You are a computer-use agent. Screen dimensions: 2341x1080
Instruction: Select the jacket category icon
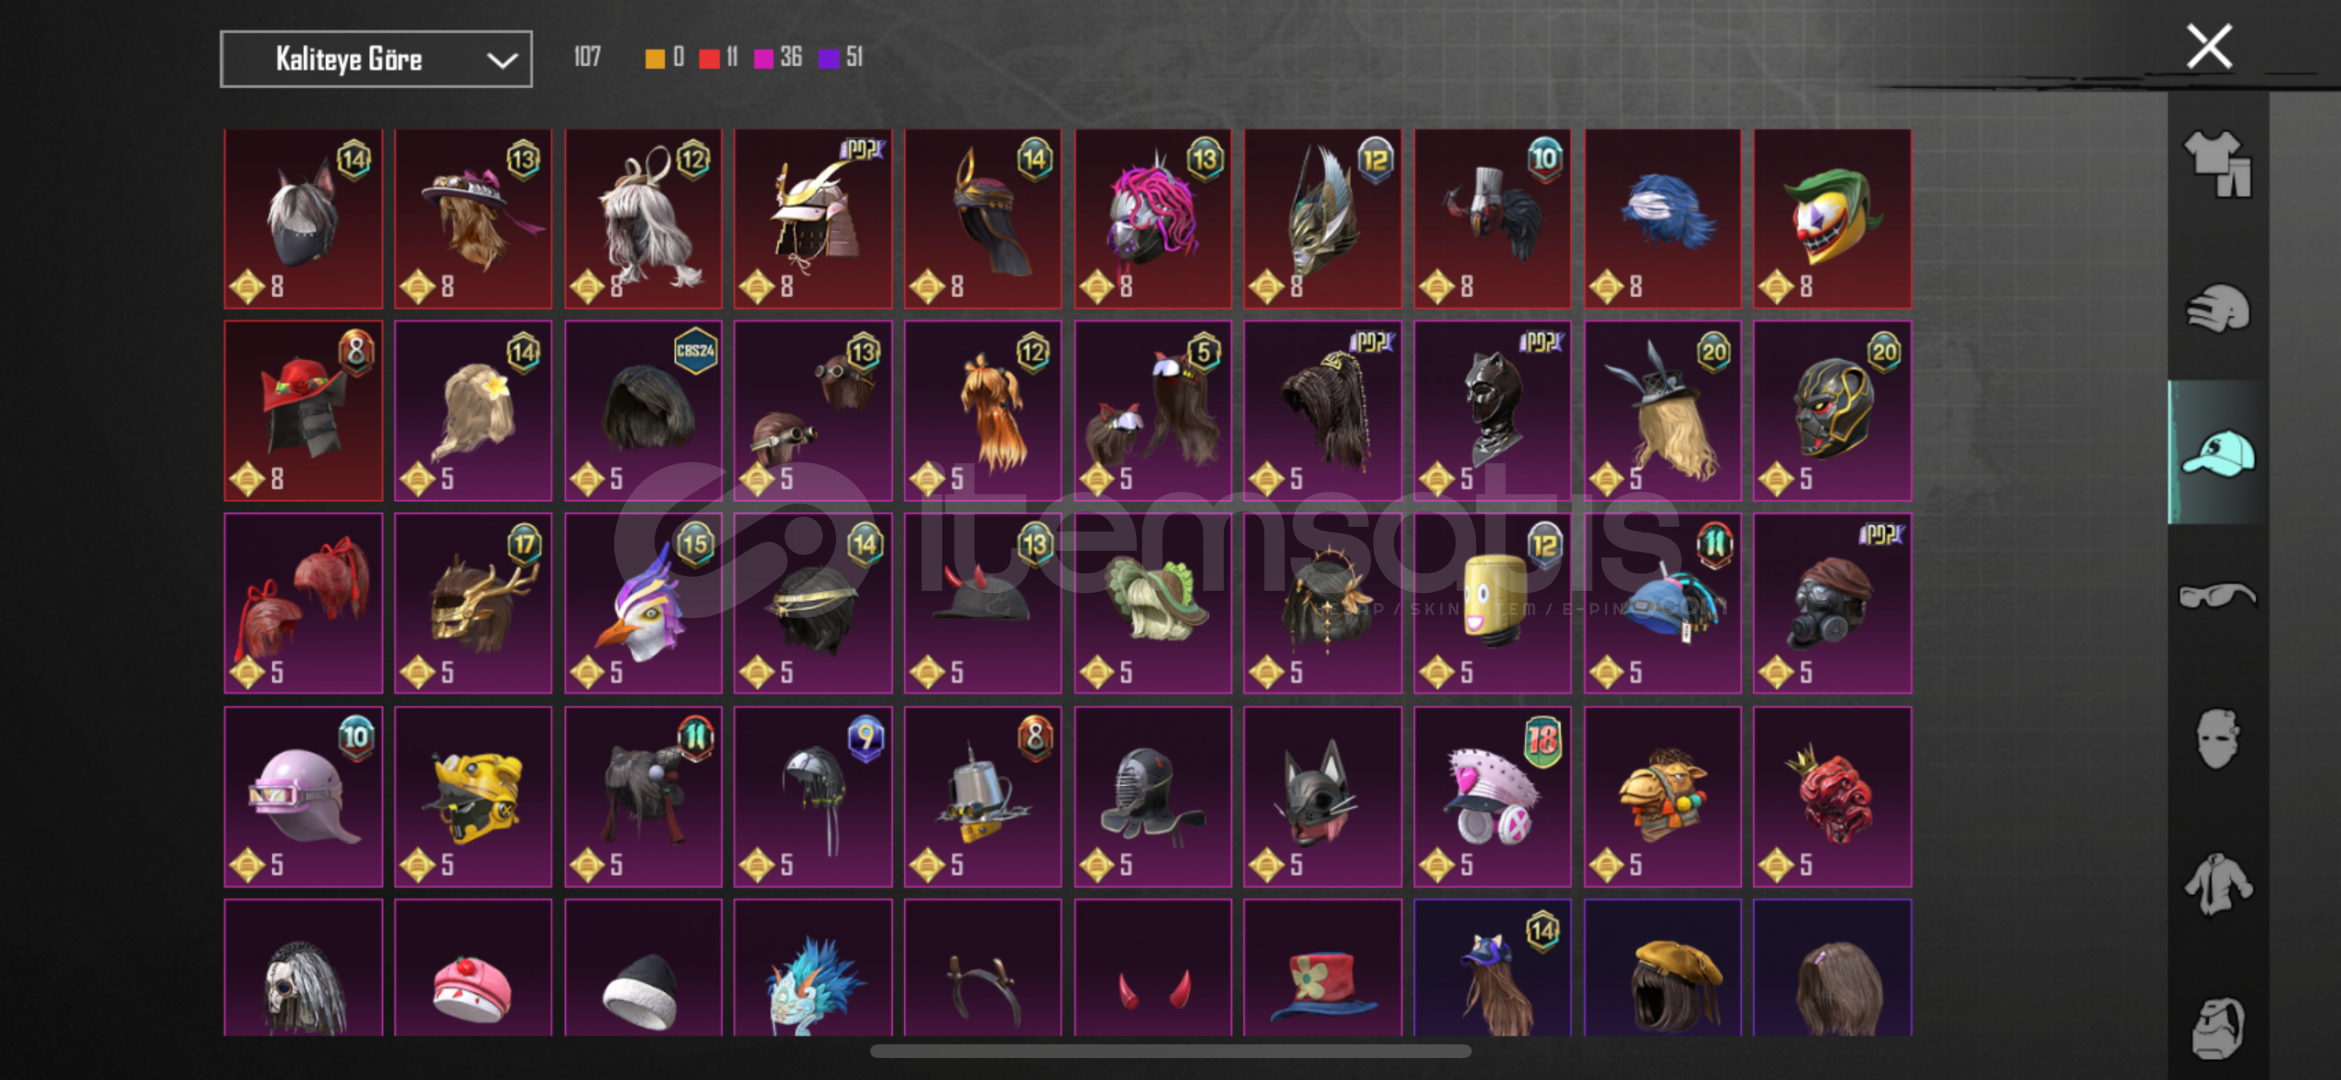point(2217,884)
